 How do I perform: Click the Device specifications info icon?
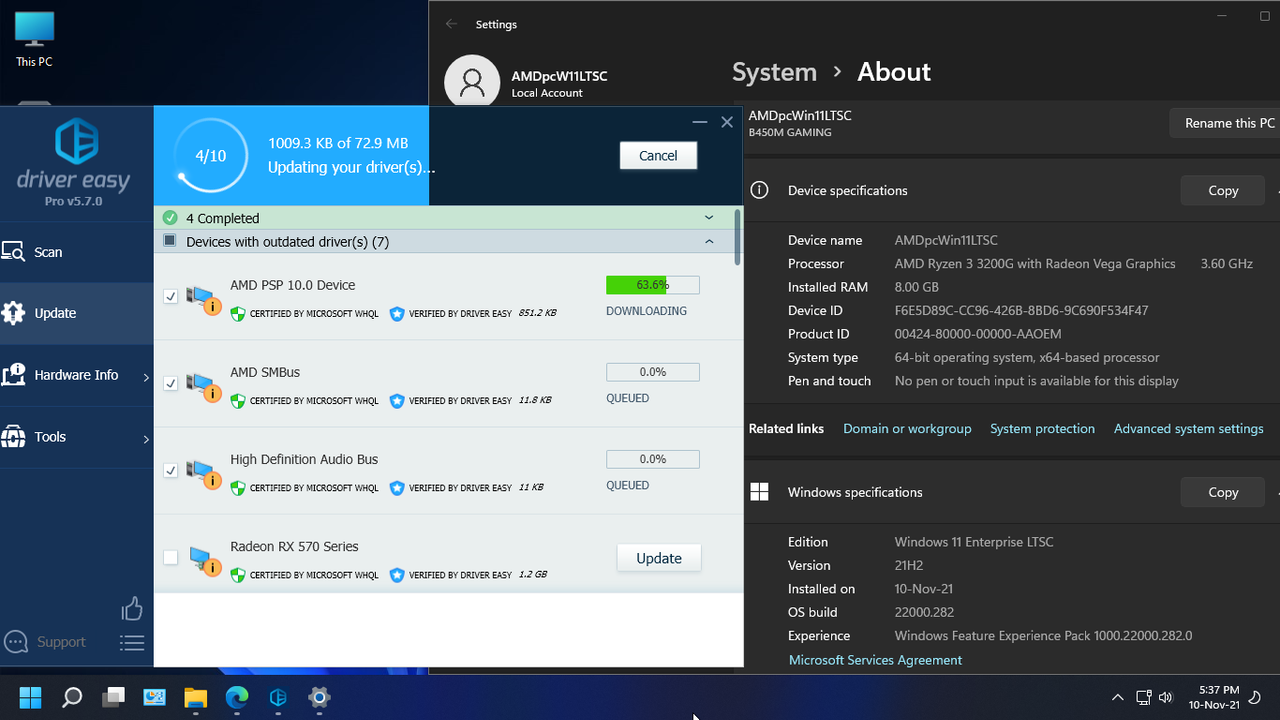(x=760, y=190)
